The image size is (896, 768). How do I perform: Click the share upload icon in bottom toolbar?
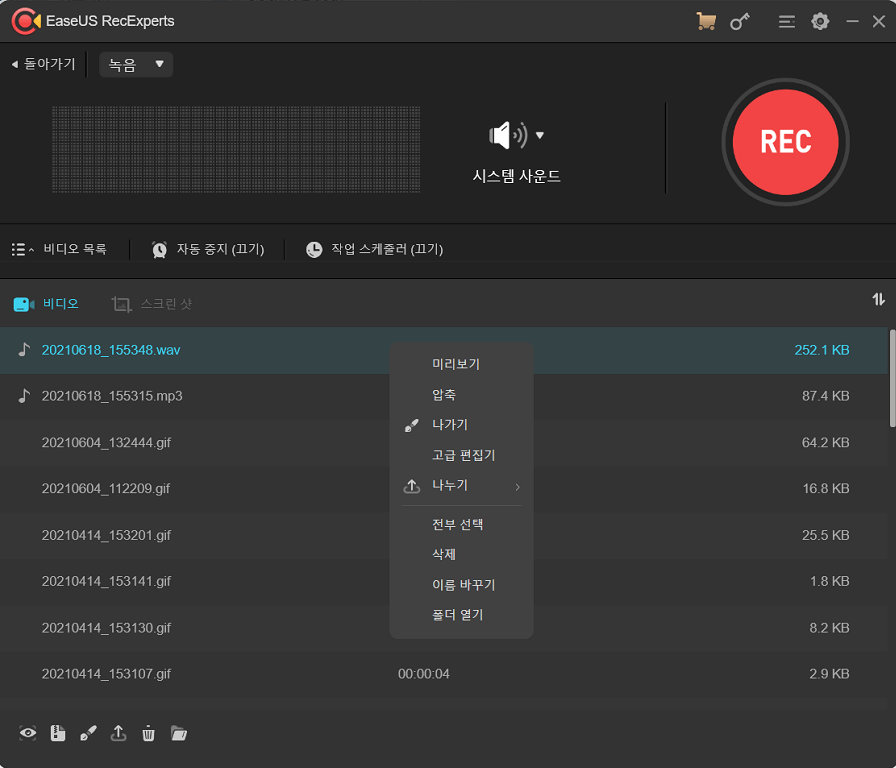(118, 733)
